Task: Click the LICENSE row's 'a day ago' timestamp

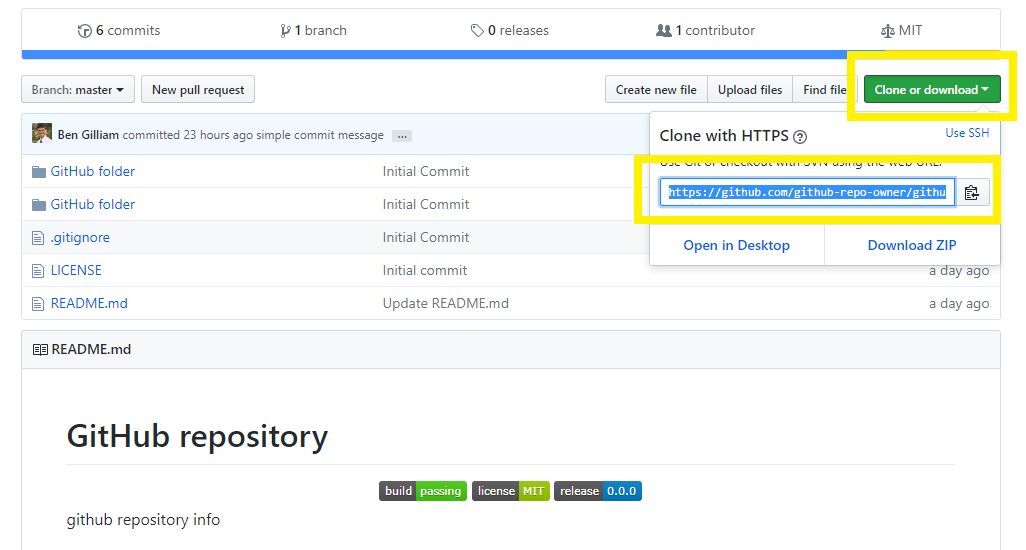Action: pos(959,270)
